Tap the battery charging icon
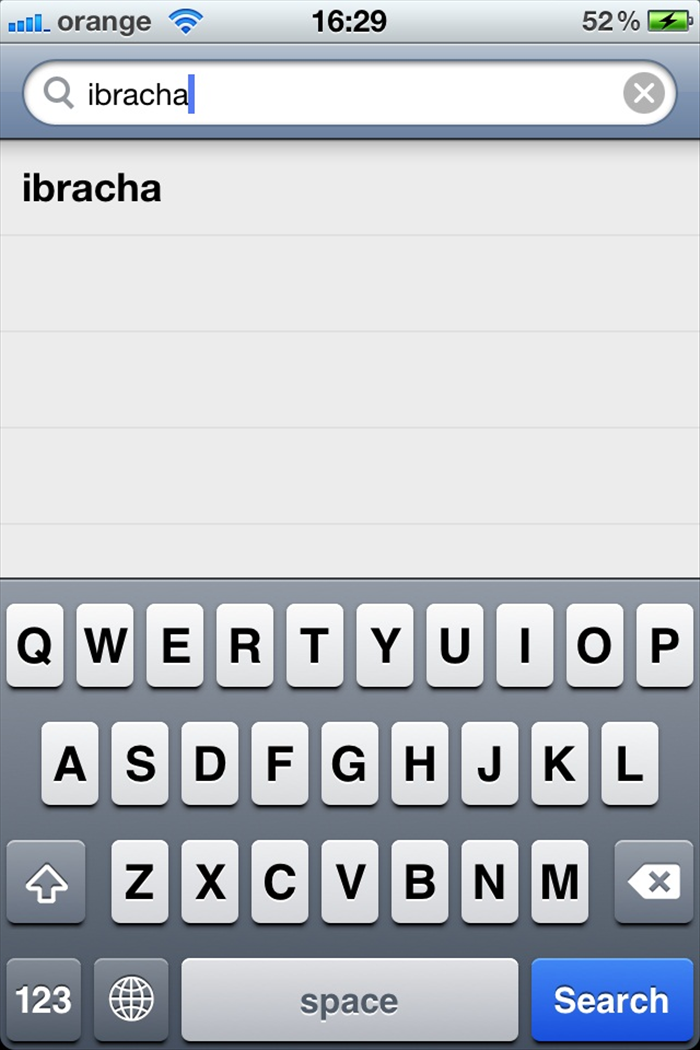The height and width of the screenshot is (1050, 700). [x=670, y=21]
